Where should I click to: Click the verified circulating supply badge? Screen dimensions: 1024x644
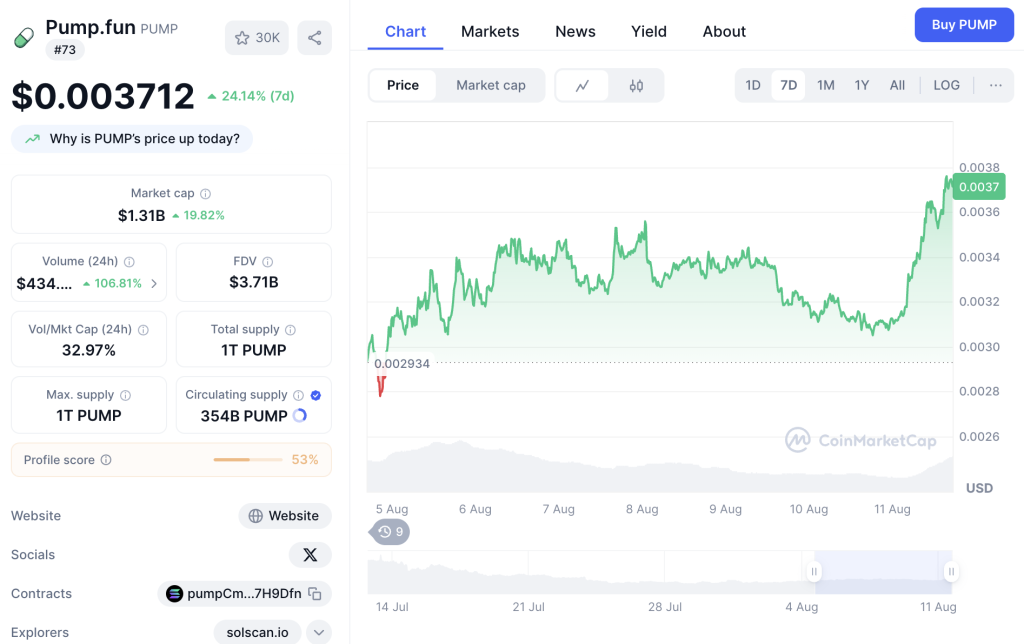(316, 395)
